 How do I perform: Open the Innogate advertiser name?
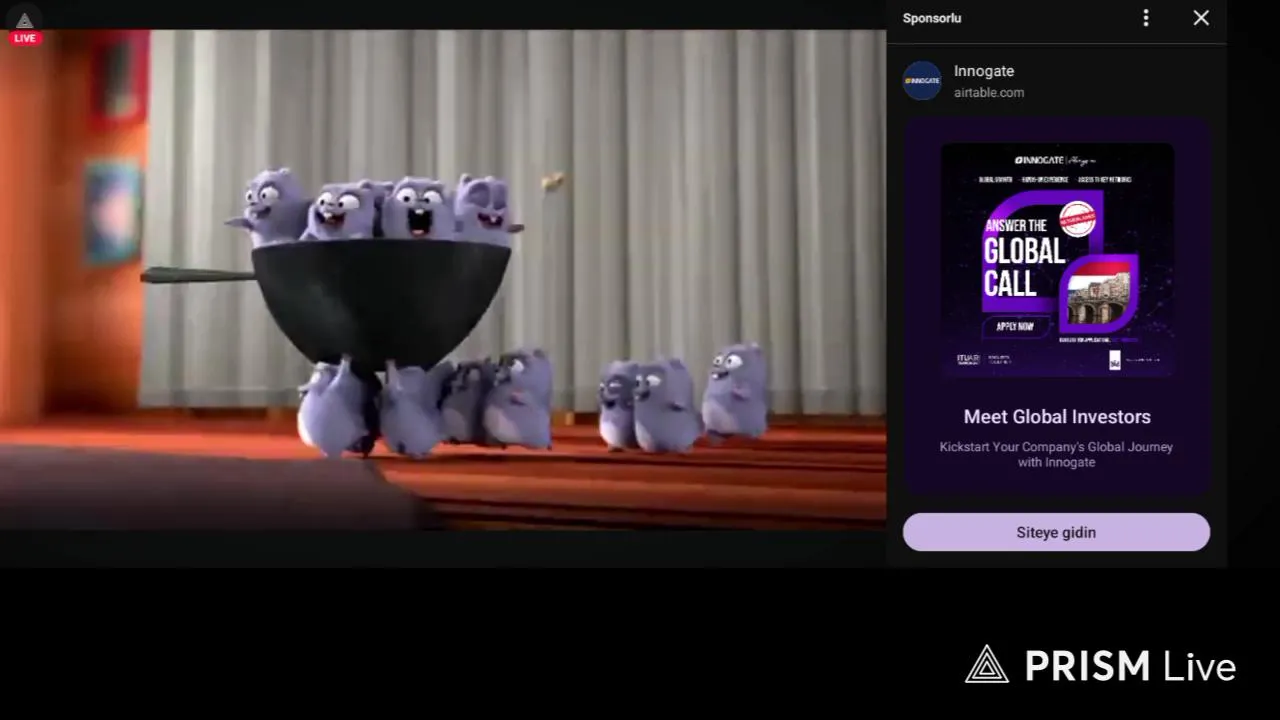click(x=984, y=71)
